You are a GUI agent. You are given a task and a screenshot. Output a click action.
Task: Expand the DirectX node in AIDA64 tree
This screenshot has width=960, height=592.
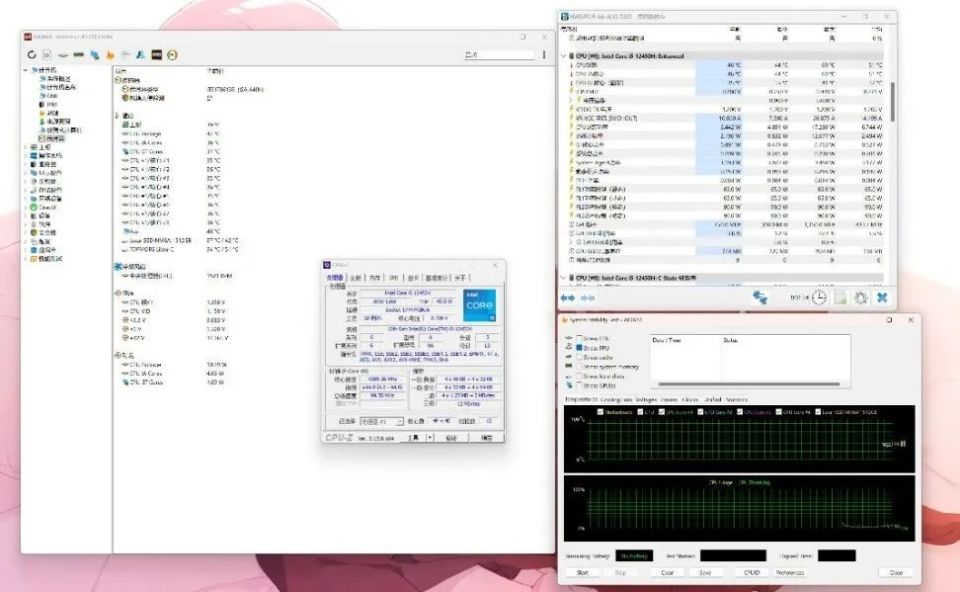(26, 207)
